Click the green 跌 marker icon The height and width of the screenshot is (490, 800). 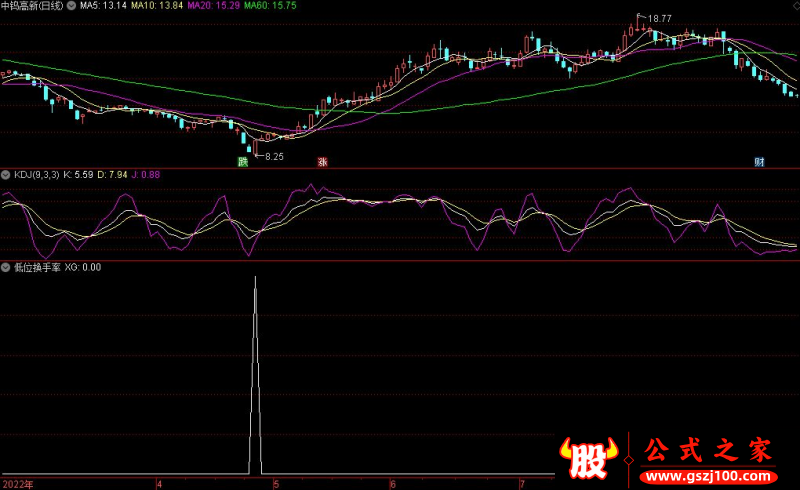tap(242, 161)
